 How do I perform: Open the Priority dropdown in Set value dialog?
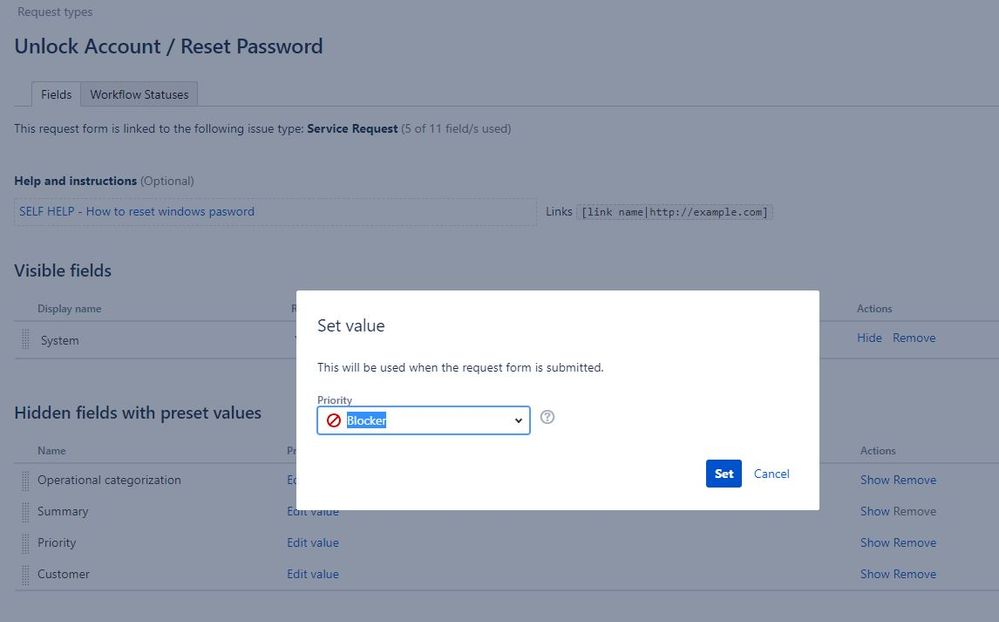tap(423, 421)
